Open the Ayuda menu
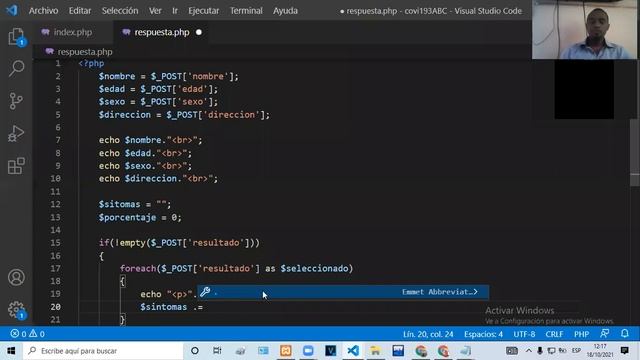Viewport: 640px width, 360px height. coord(285,11)
